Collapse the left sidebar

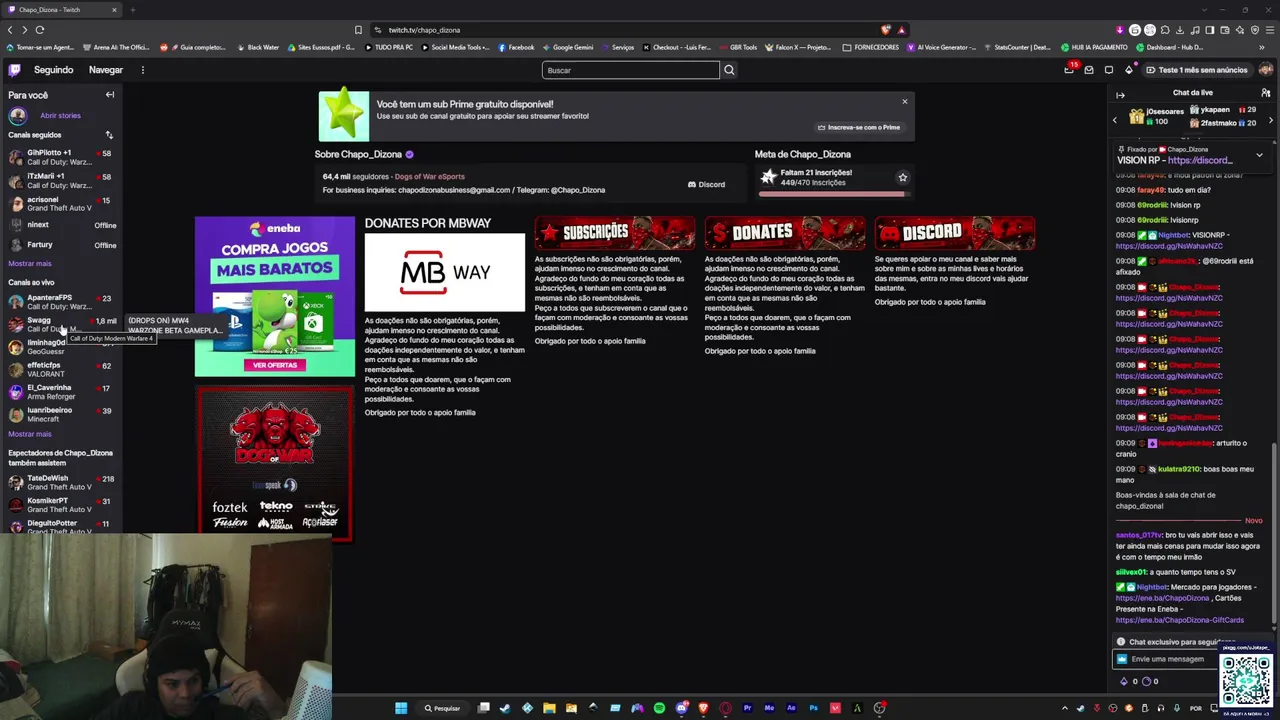pos(110,95)
